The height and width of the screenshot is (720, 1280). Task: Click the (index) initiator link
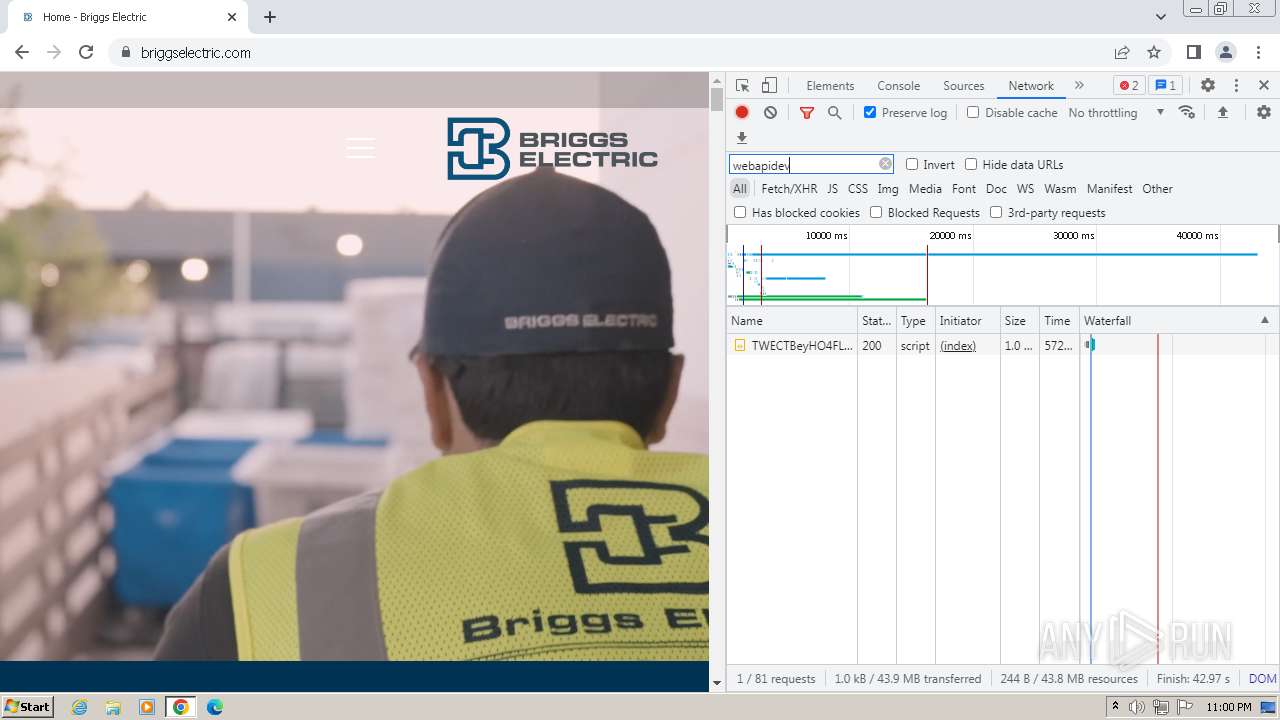[x=957, y=346]
